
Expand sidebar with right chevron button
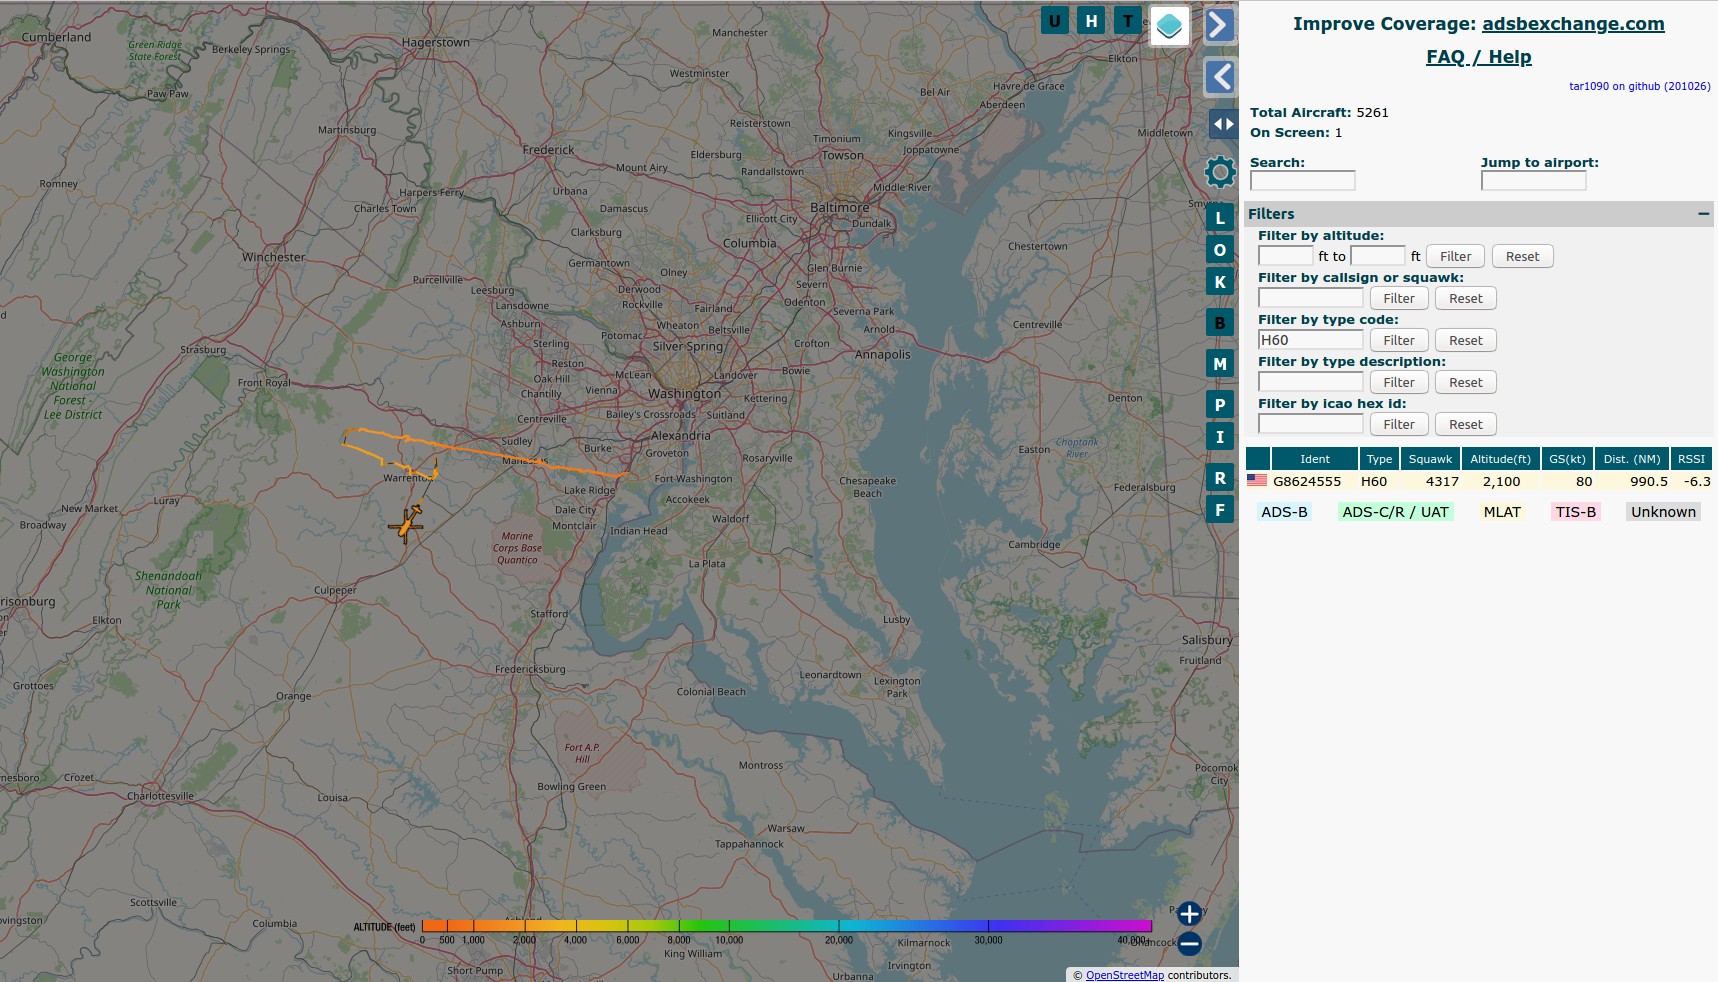pyautogui.click(x=1220, y=25)
